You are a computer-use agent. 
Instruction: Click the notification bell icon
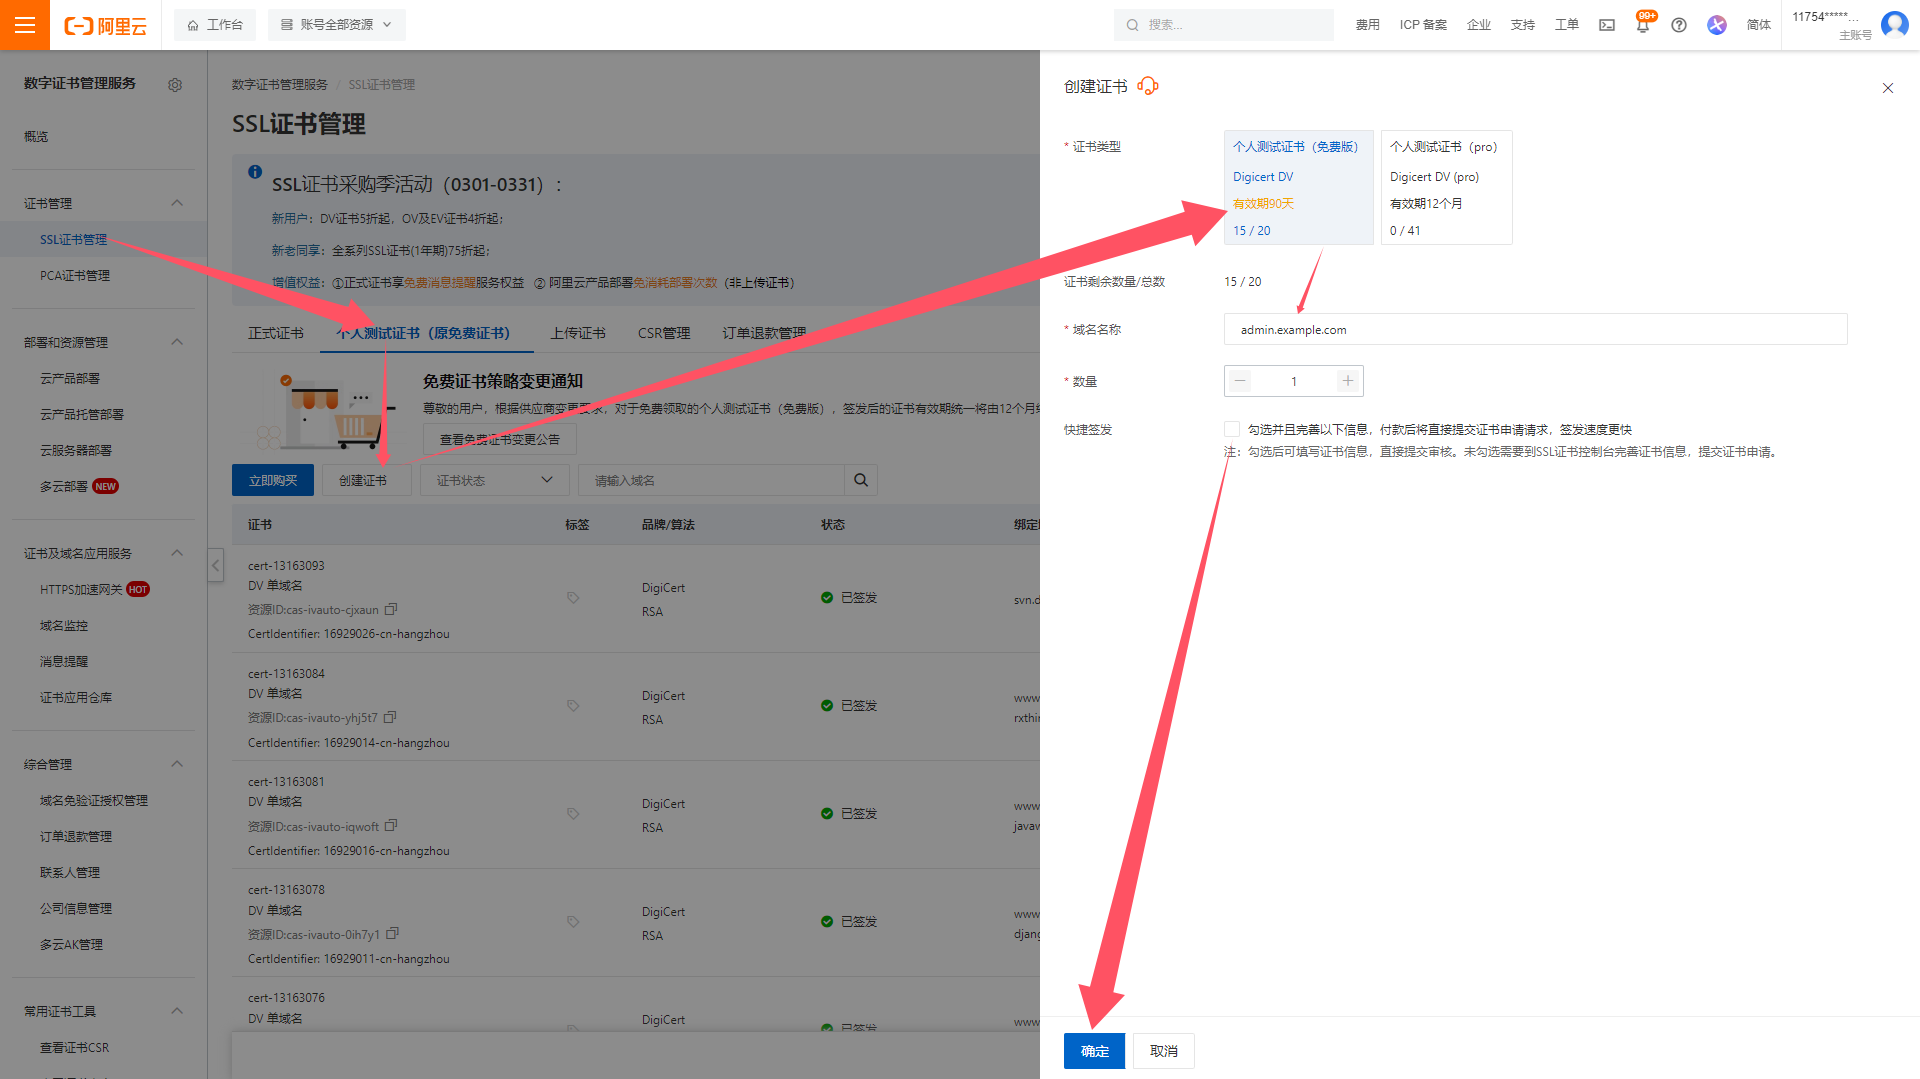[1642, 26]
